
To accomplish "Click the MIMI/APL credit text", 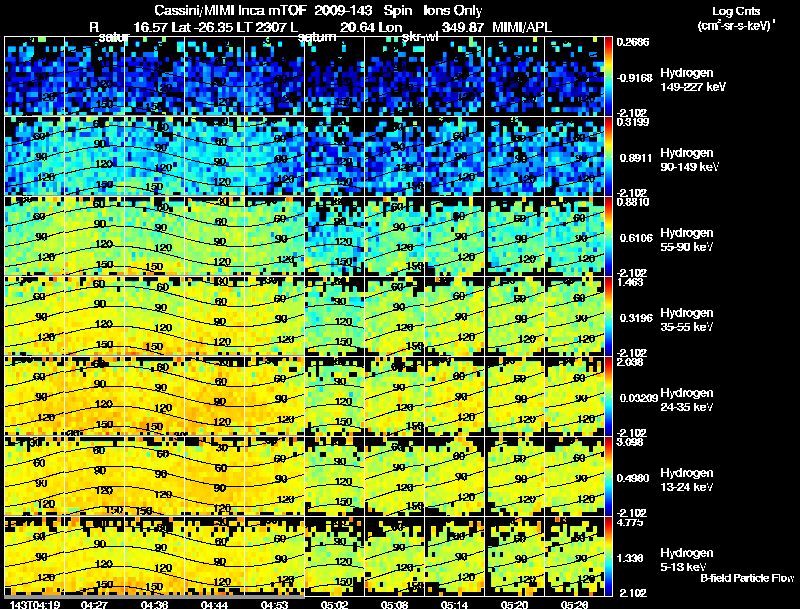I will [x=522, y=28].
